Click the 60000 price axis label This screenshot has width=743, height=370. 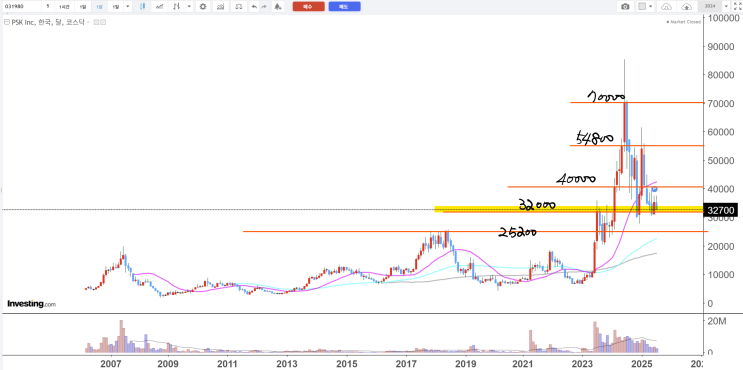point(721,132)
